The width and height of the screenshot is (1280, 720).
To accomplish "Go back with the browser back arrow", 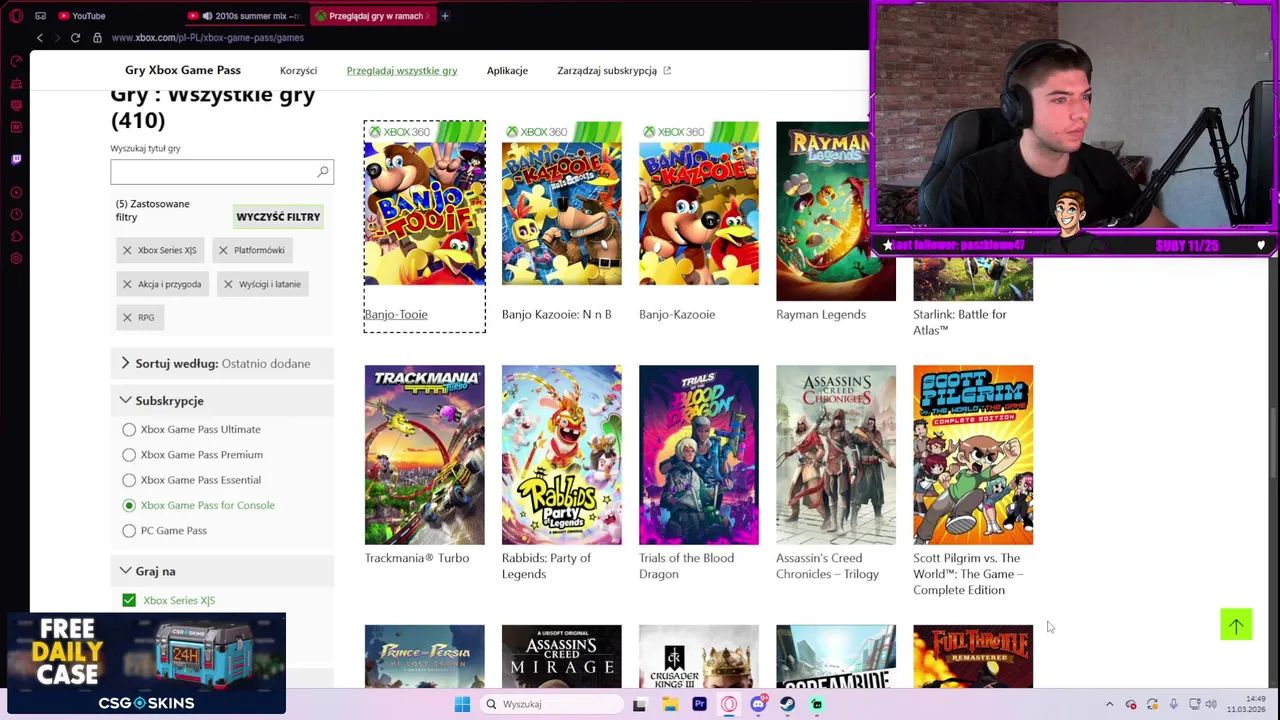I will (x=40, y=38).
